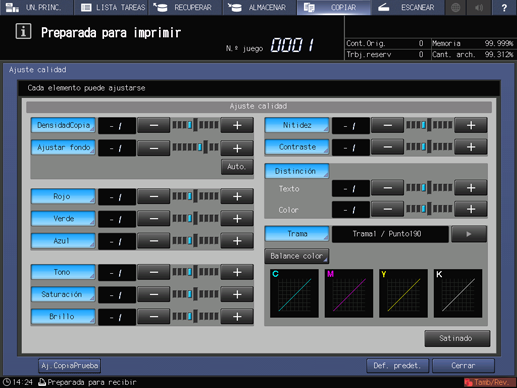Open the black K balance curve
The image size is (517, 388).
pos(458,293)
